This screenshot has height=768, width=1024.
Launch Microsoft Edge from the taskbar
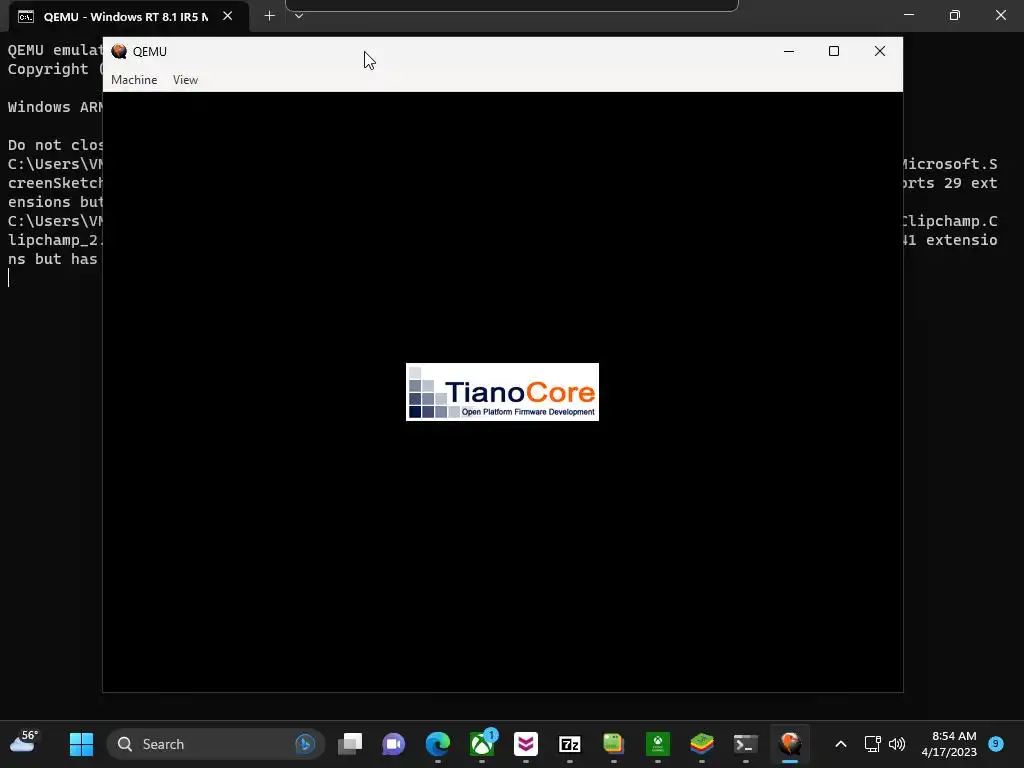438,744
